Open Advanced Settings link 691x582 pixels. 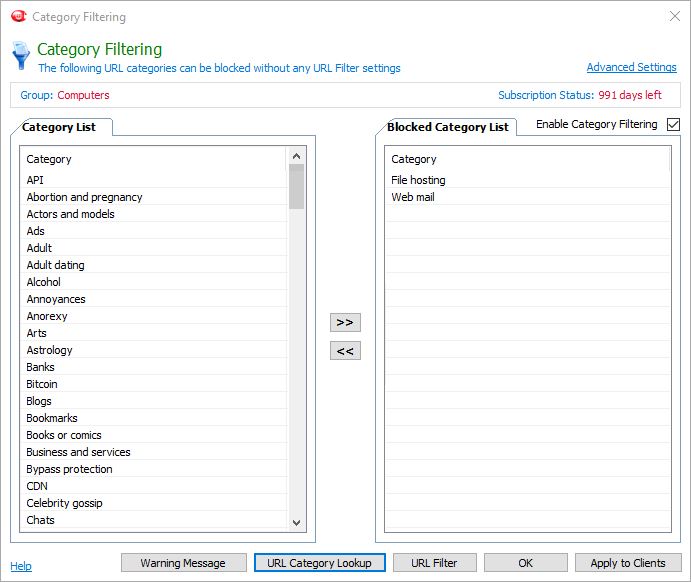[631, 68]
